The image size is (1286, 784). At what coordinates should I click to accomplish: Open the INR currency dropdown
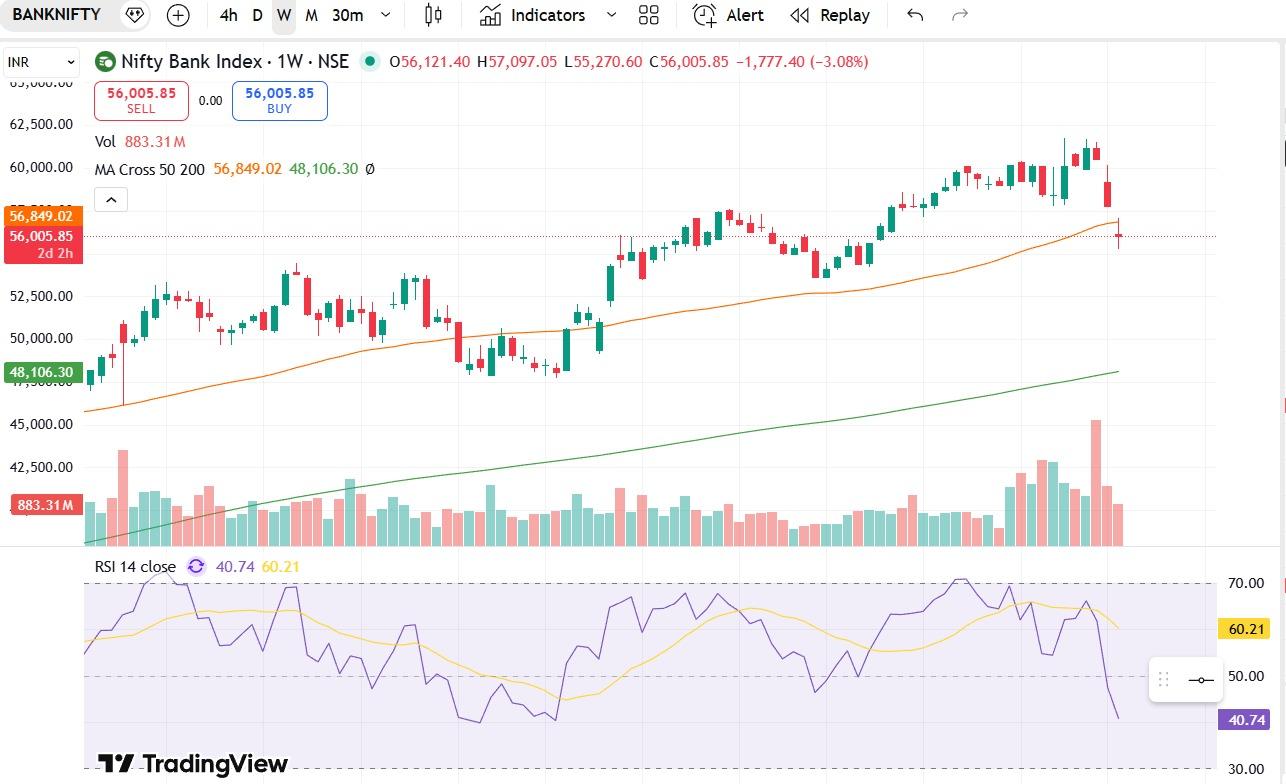41,62
